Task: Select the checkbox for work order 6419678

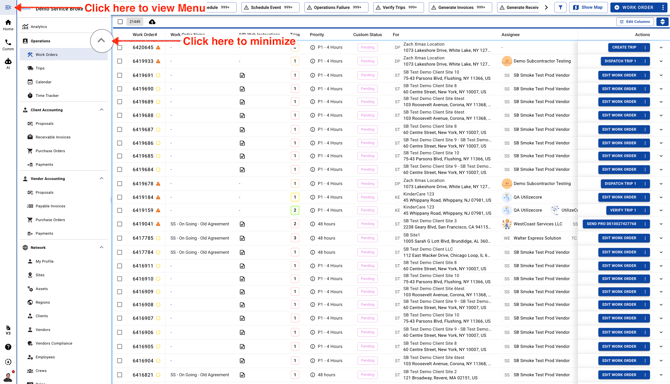Action: click(x=120, y=184)
